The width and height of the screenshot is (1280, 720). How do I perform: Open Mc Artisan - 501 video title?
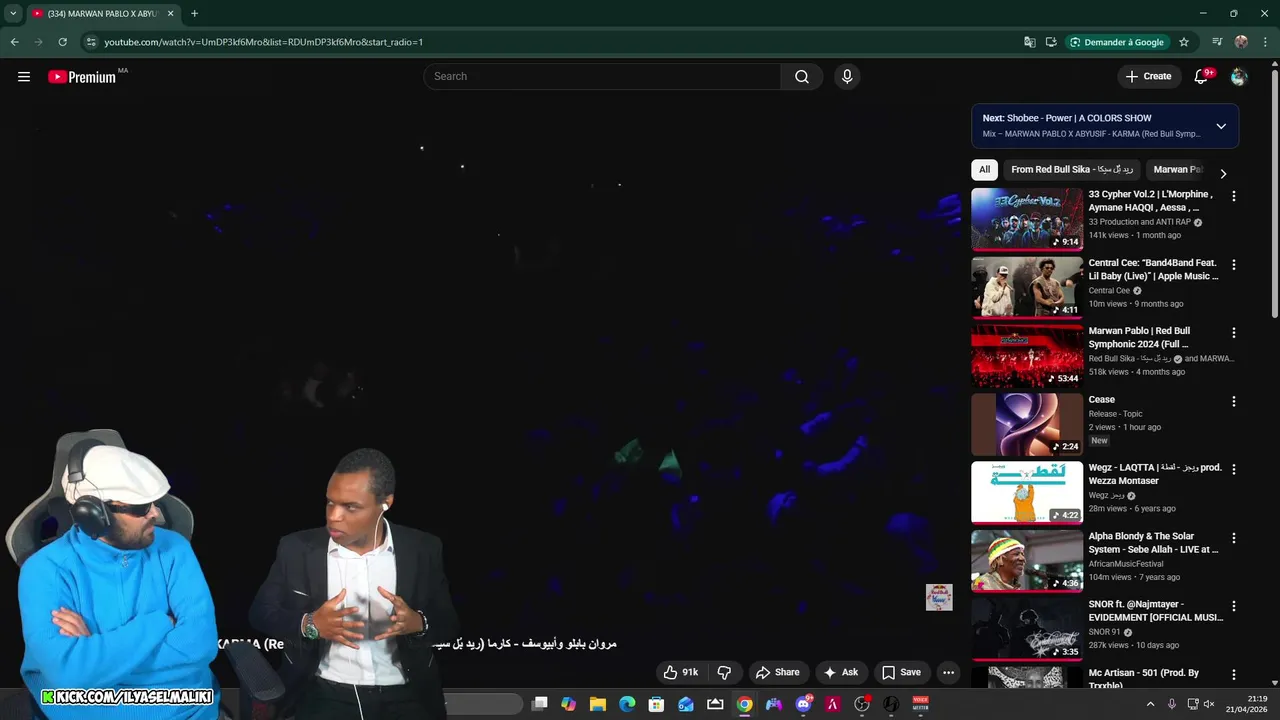click(1144, 679)
